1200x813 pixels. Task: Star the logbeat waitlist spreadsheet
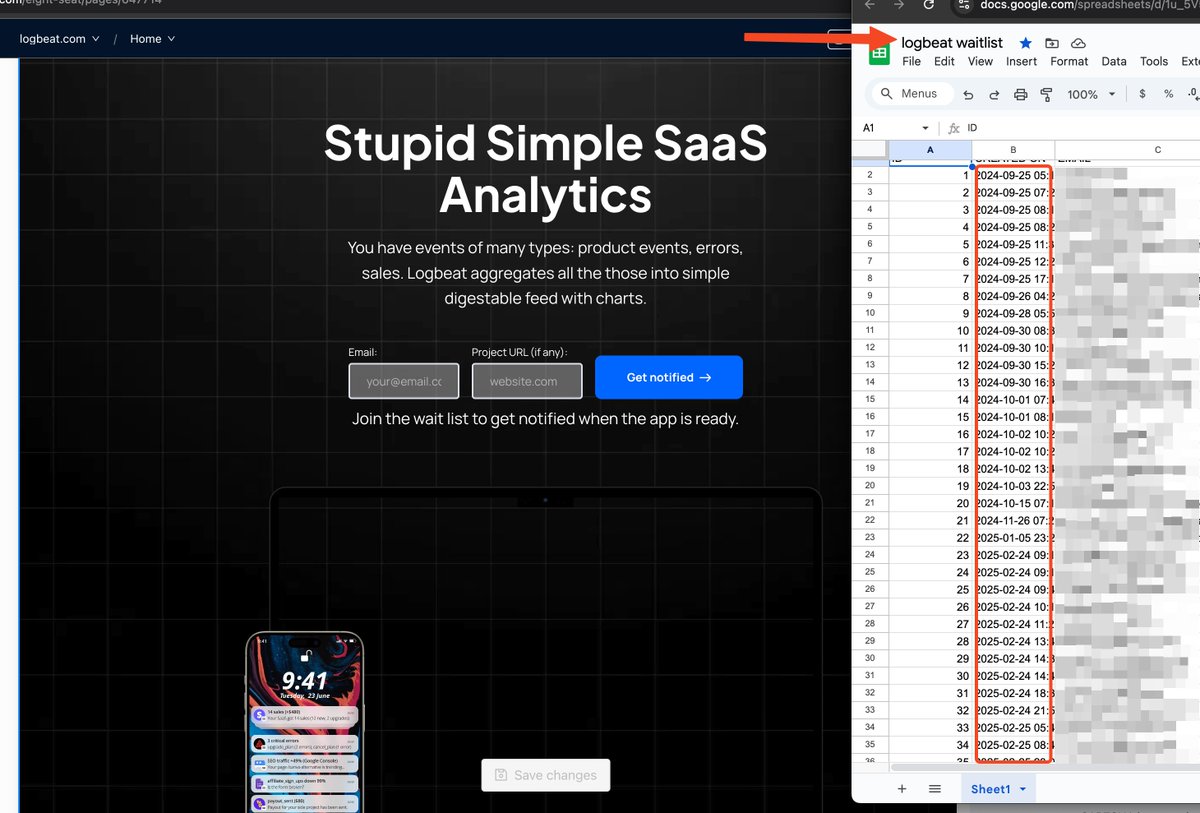pyautogui.click(x=1025, y=43)
